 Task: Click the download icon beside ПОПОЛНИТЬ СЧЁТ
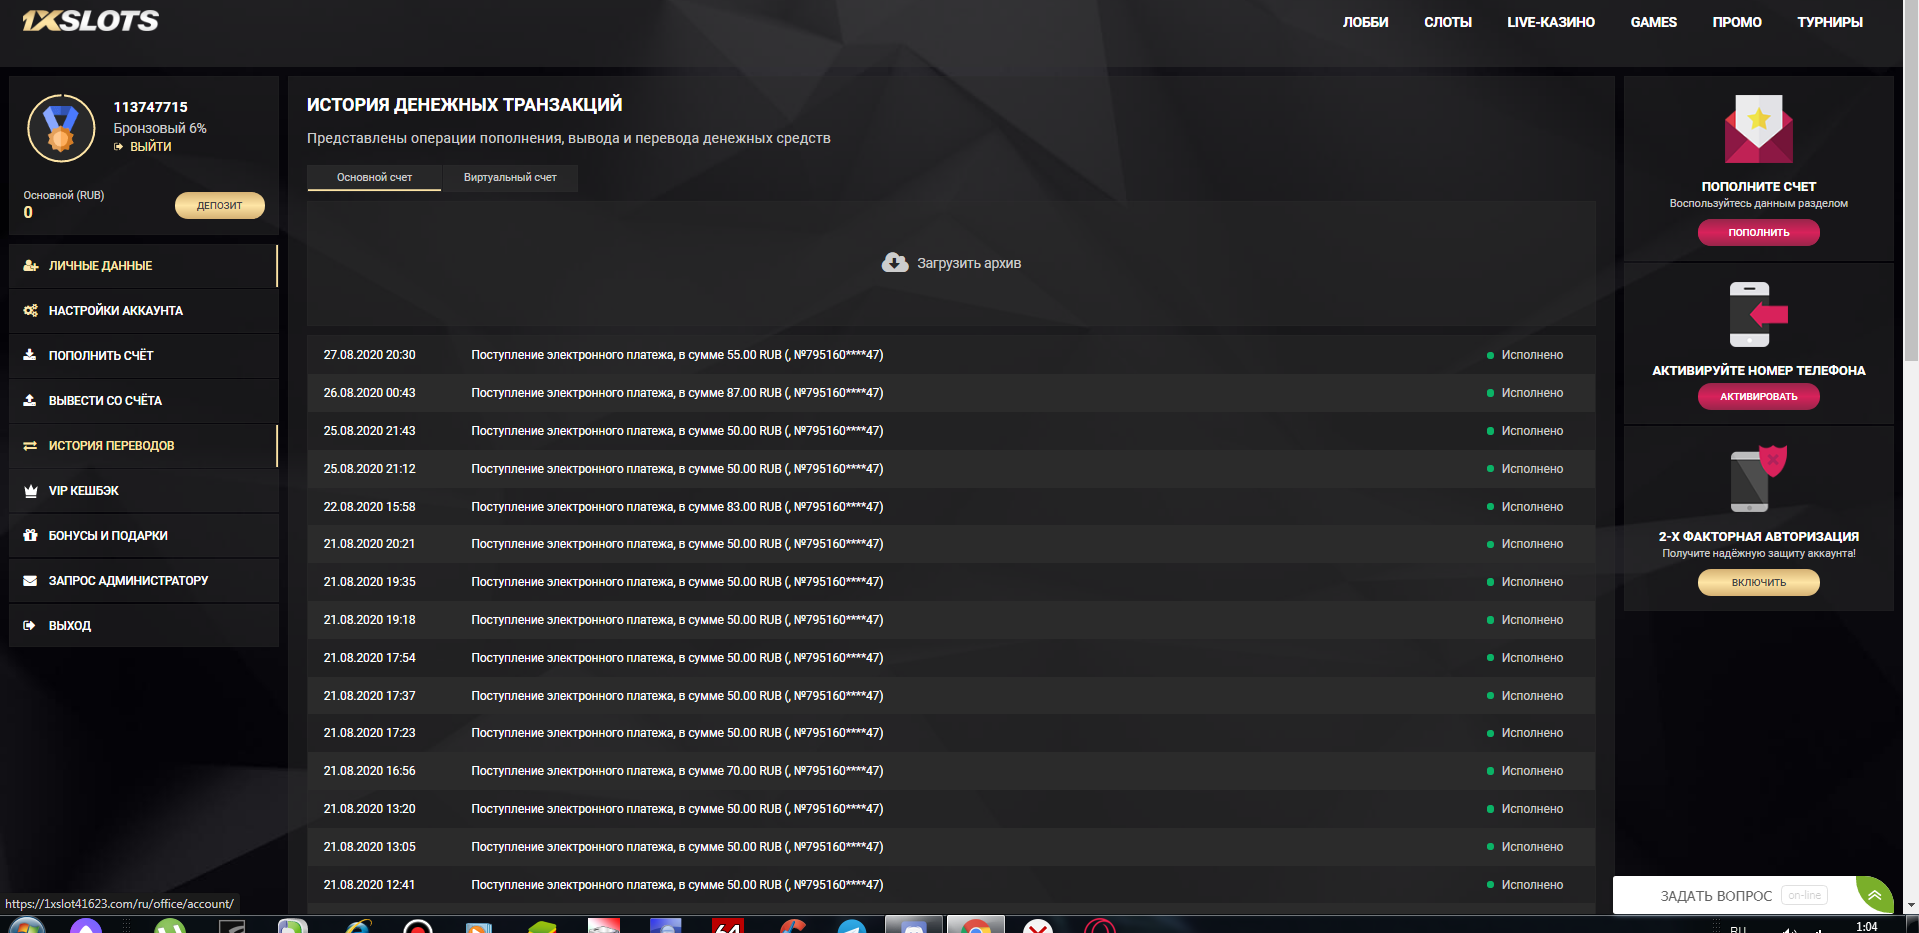tap(30, 355)
